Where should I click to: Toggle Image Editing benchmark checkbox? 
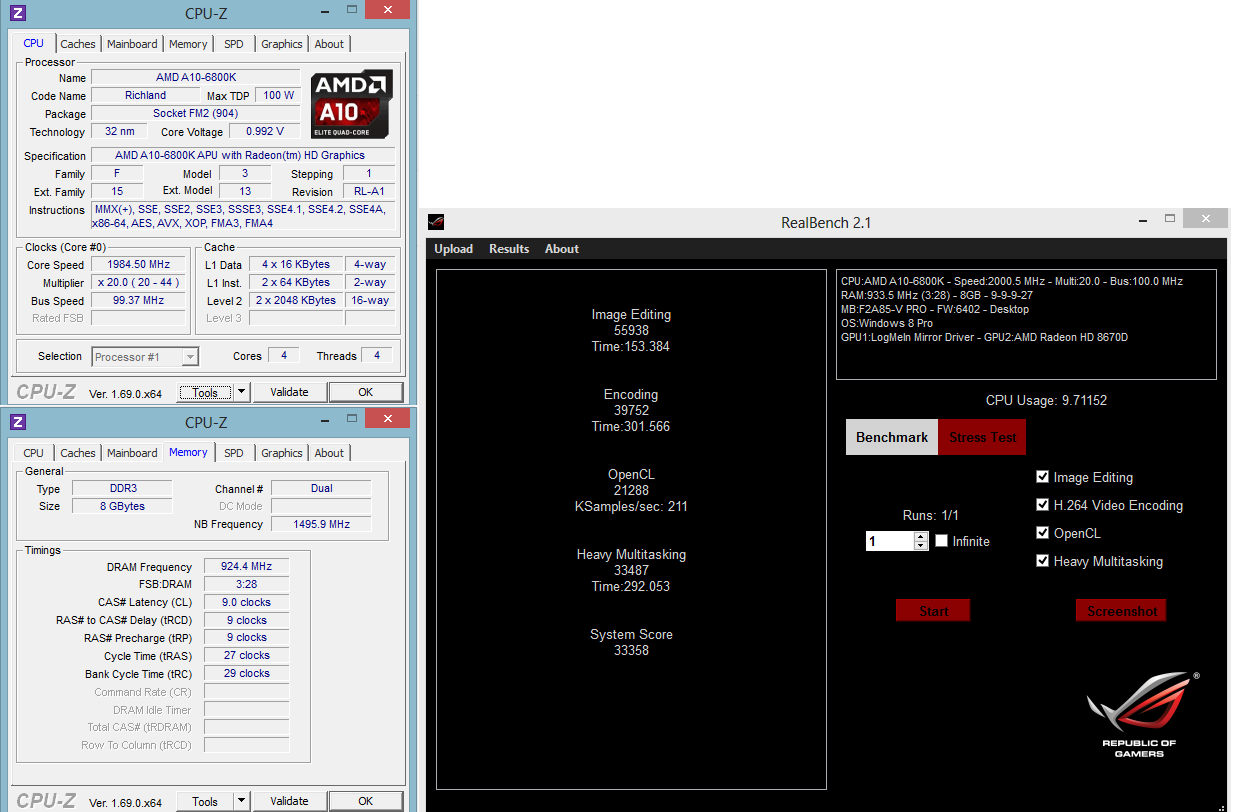(1043, 477)
